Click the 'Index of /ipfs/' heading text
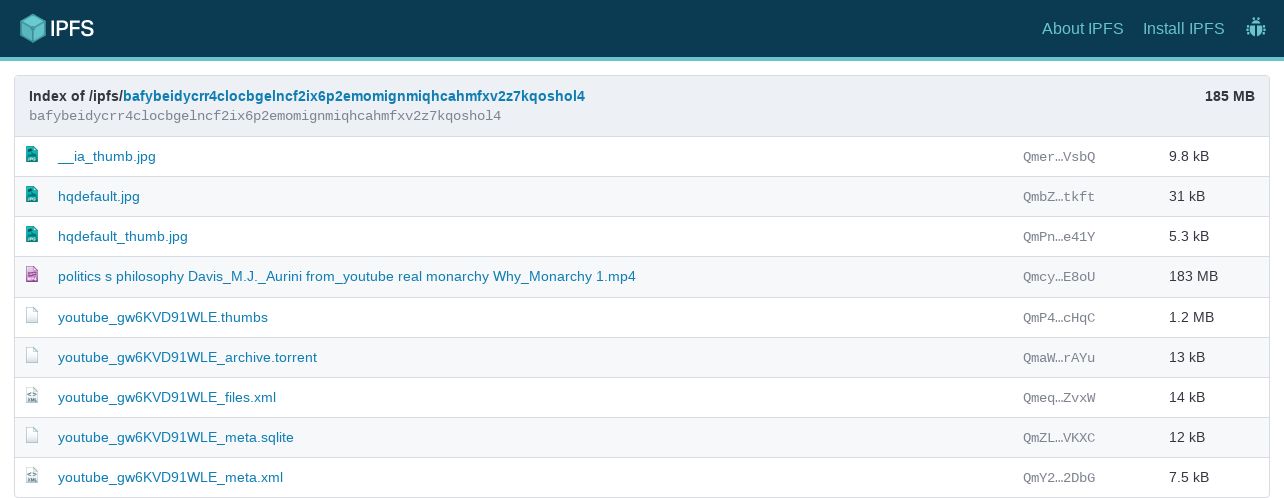Image resolution: width=1284 pixels, height=498 pixels. tap(76, 96)
